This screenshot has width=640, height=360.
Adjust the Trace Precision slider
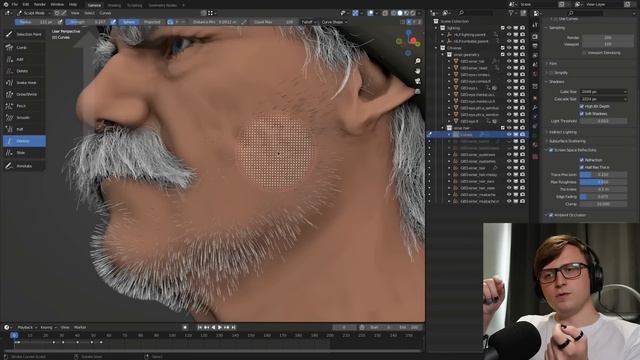point(603,175)
